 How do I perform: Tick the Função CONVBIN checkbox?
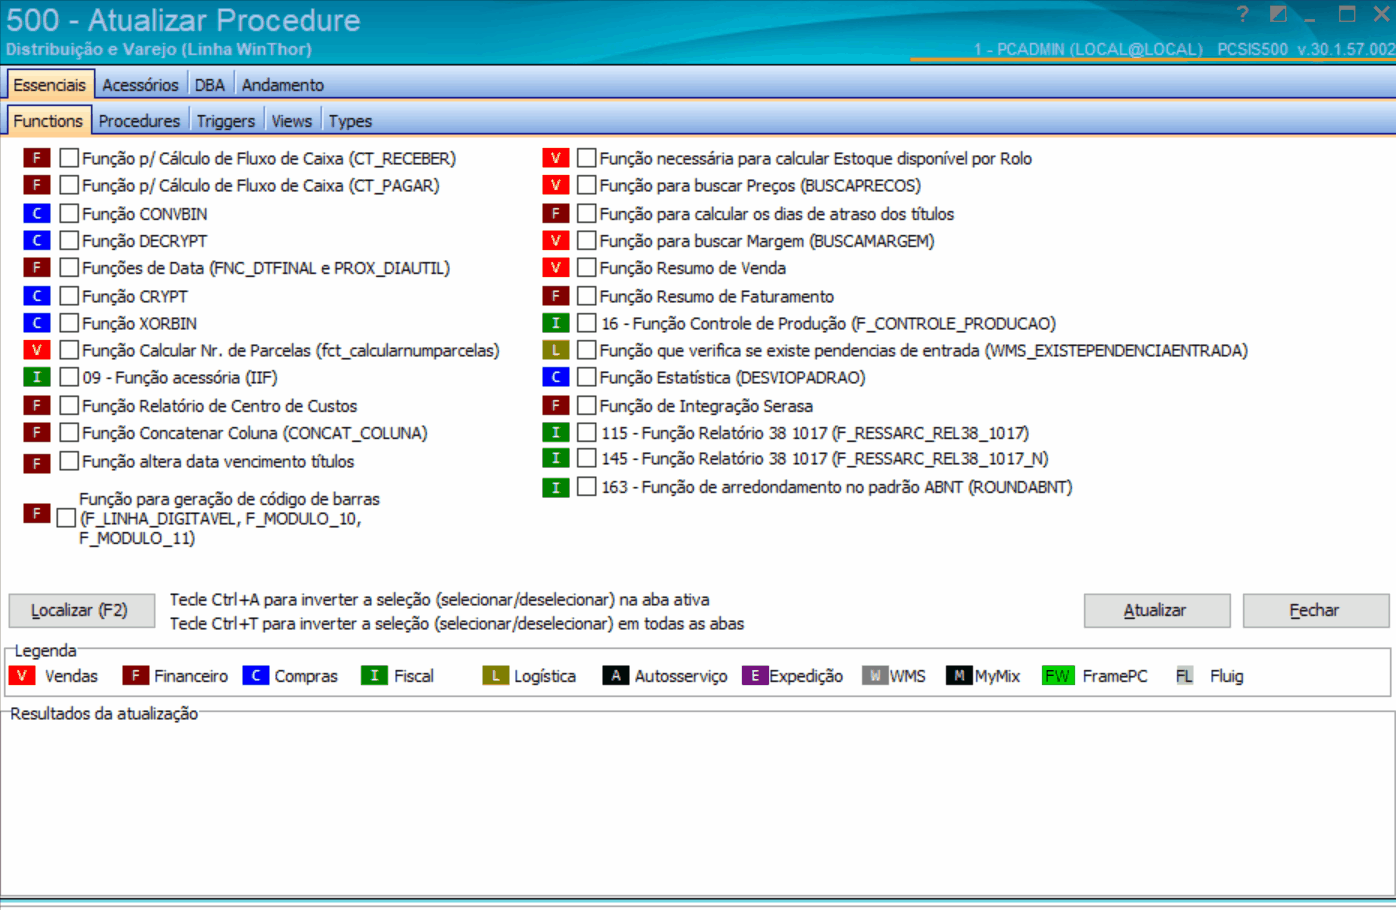(x=69, y=213)
